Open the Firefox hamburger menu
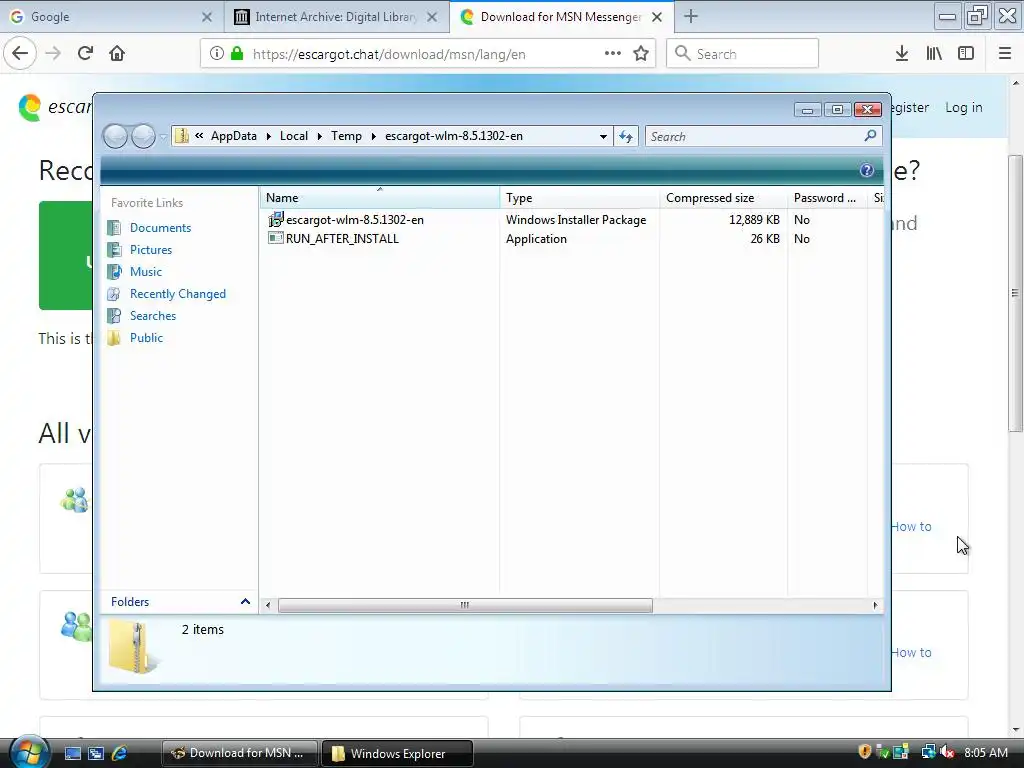 (1005, 54)
